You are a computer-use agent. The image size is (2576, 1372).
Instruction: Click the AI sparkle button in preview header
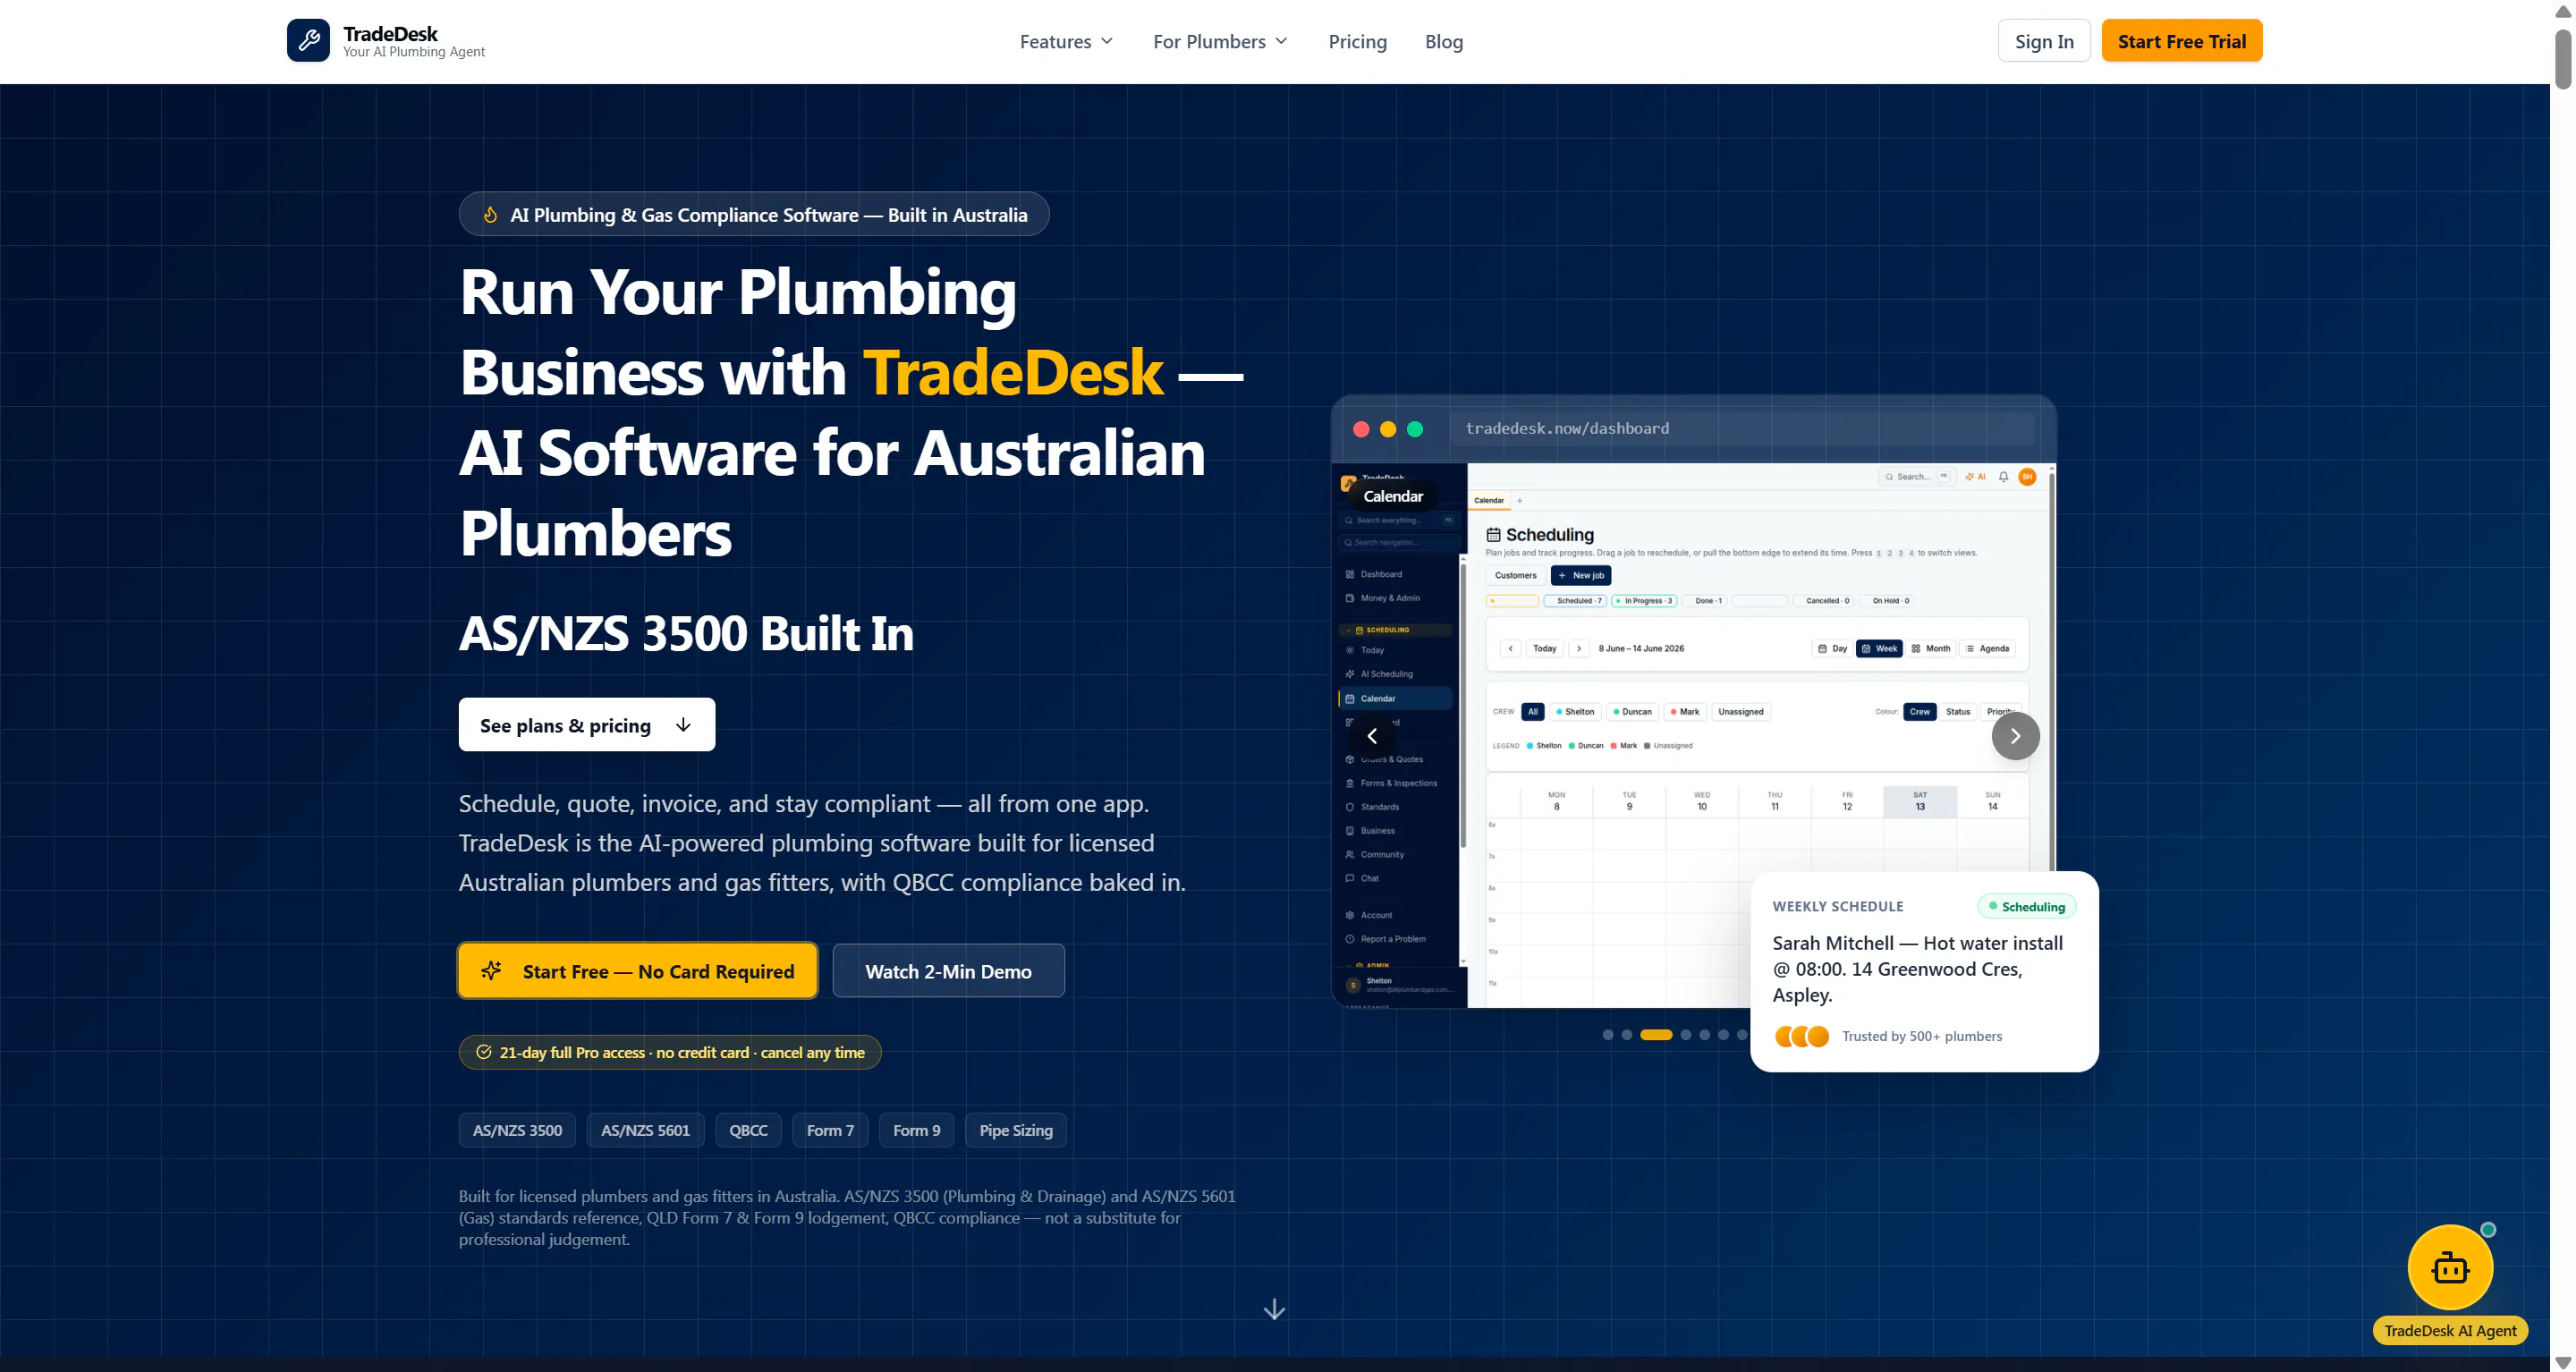[x=1976, y=477]
